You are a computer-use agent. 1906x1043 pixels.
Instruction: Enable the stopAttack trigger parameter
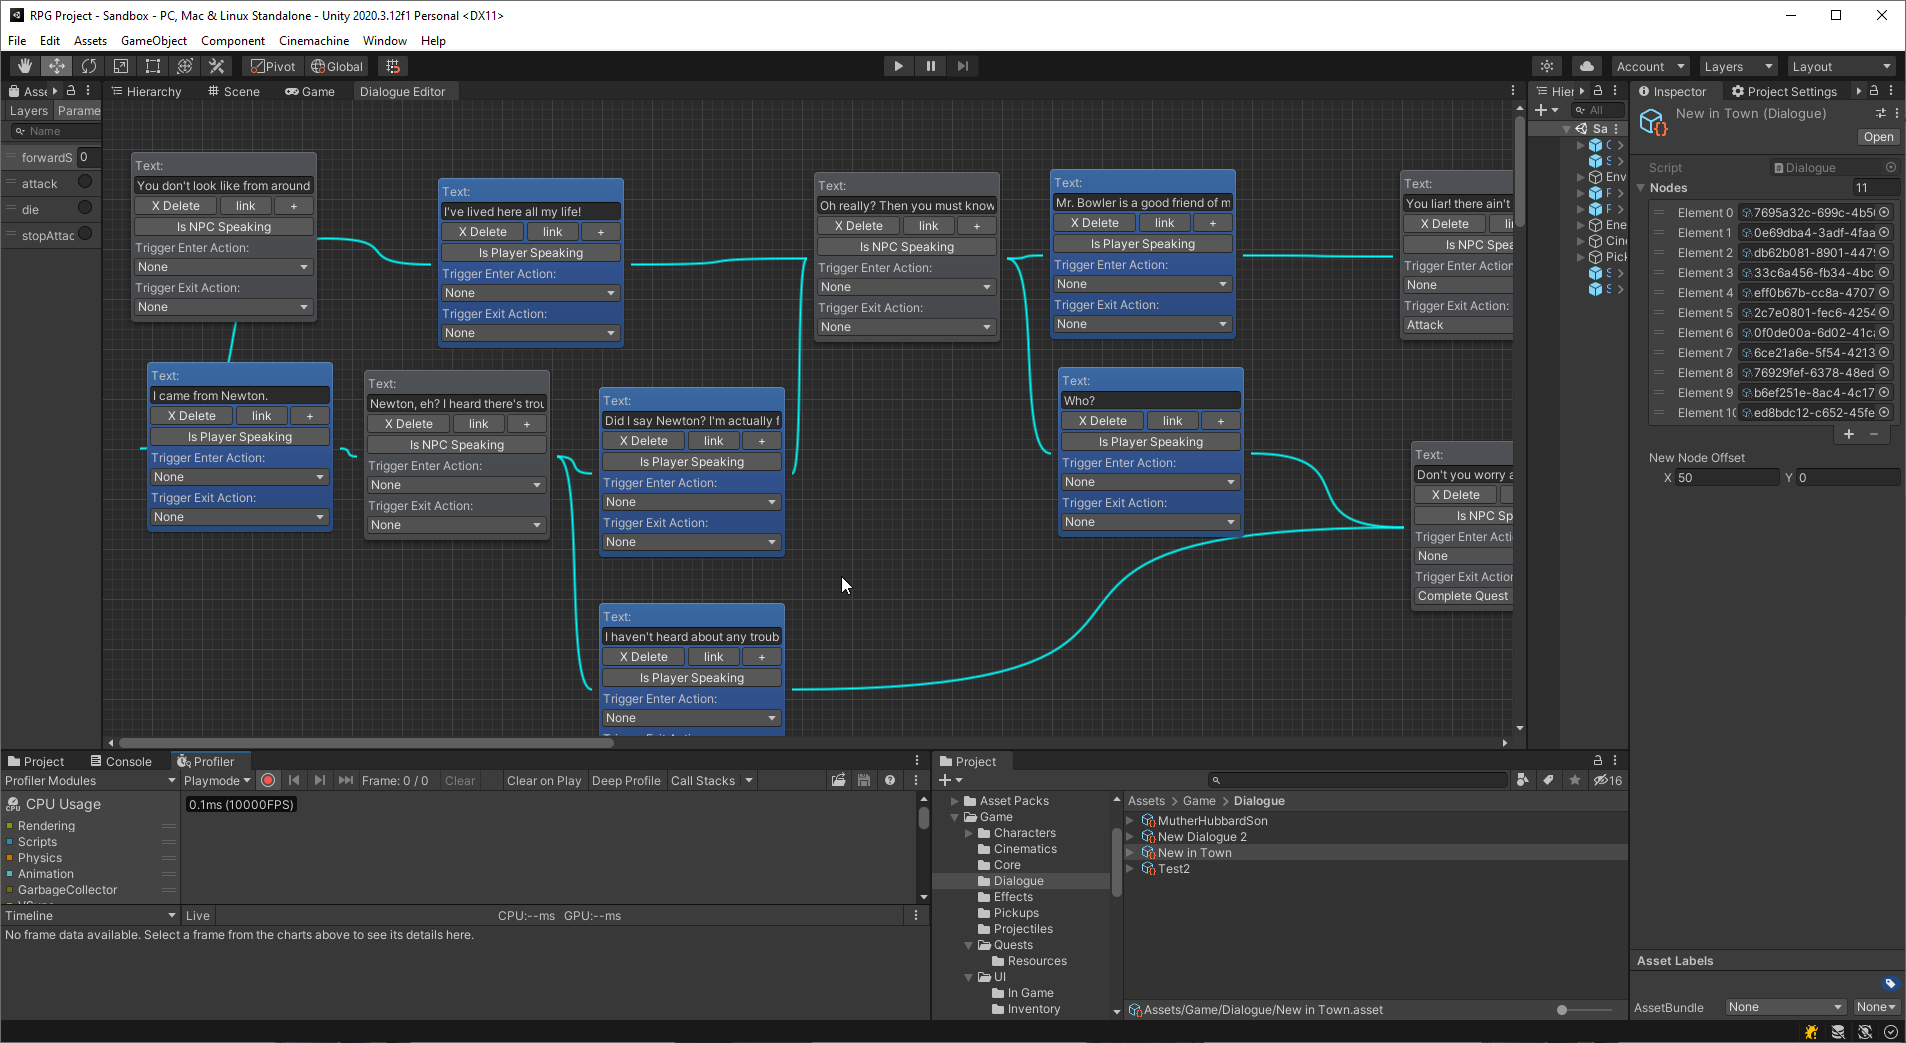[x=85, y=234]
